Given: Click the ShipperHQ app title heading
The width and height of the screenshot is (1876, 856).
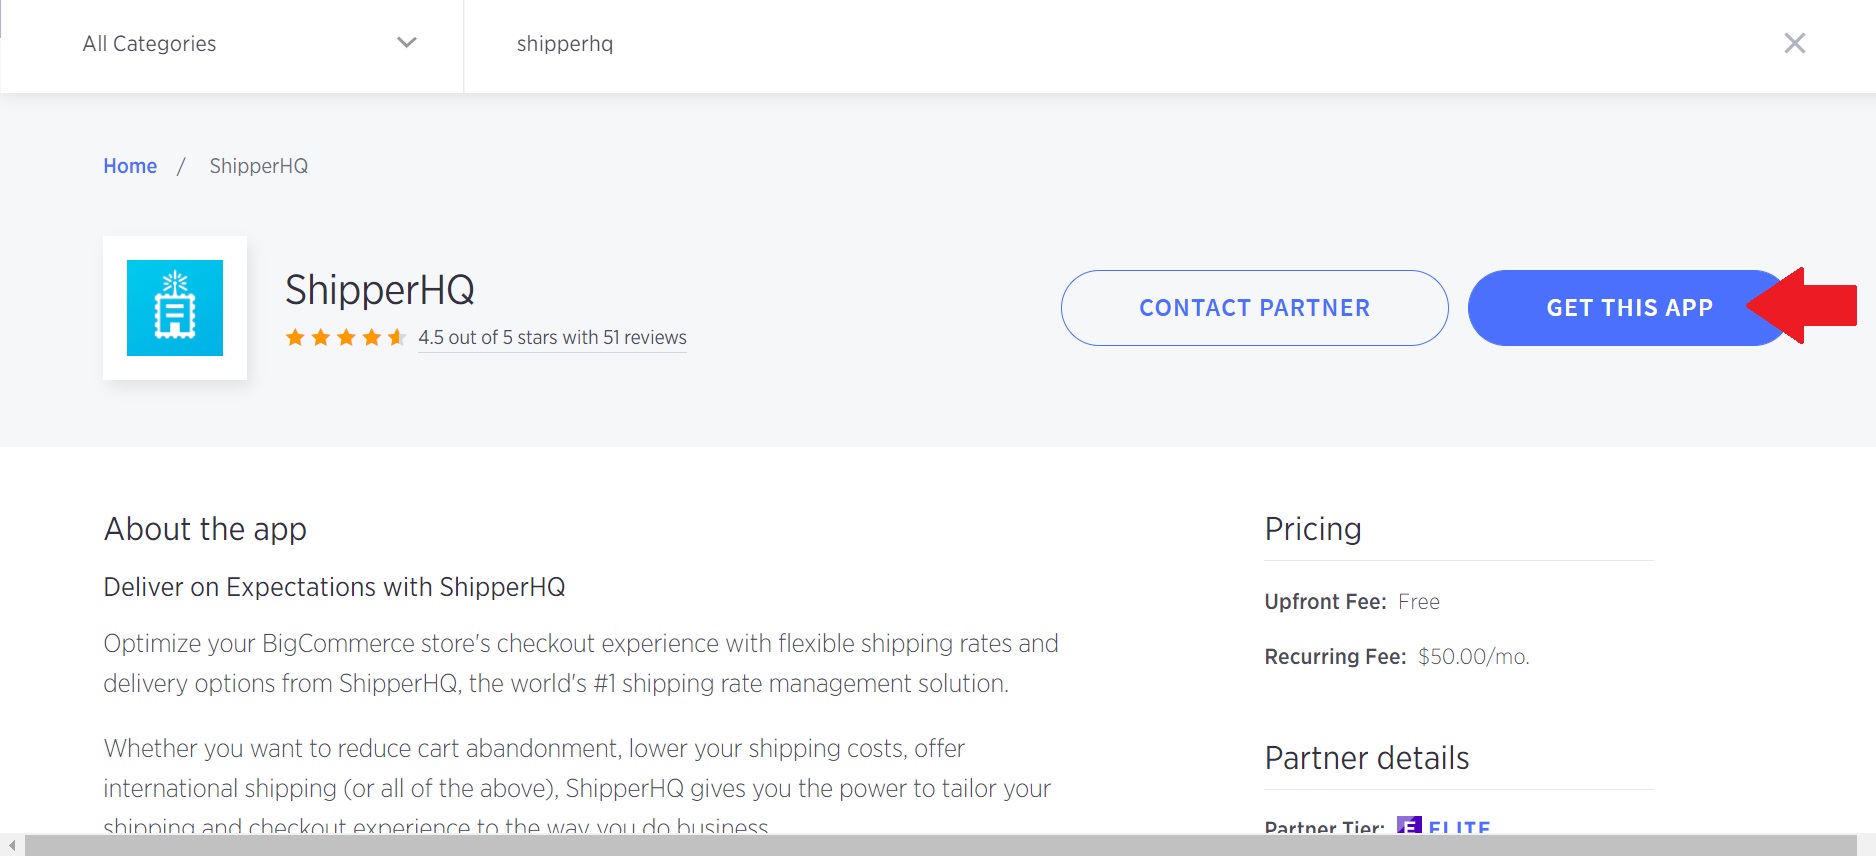Looking at the screenshot, I should [380, 290].
